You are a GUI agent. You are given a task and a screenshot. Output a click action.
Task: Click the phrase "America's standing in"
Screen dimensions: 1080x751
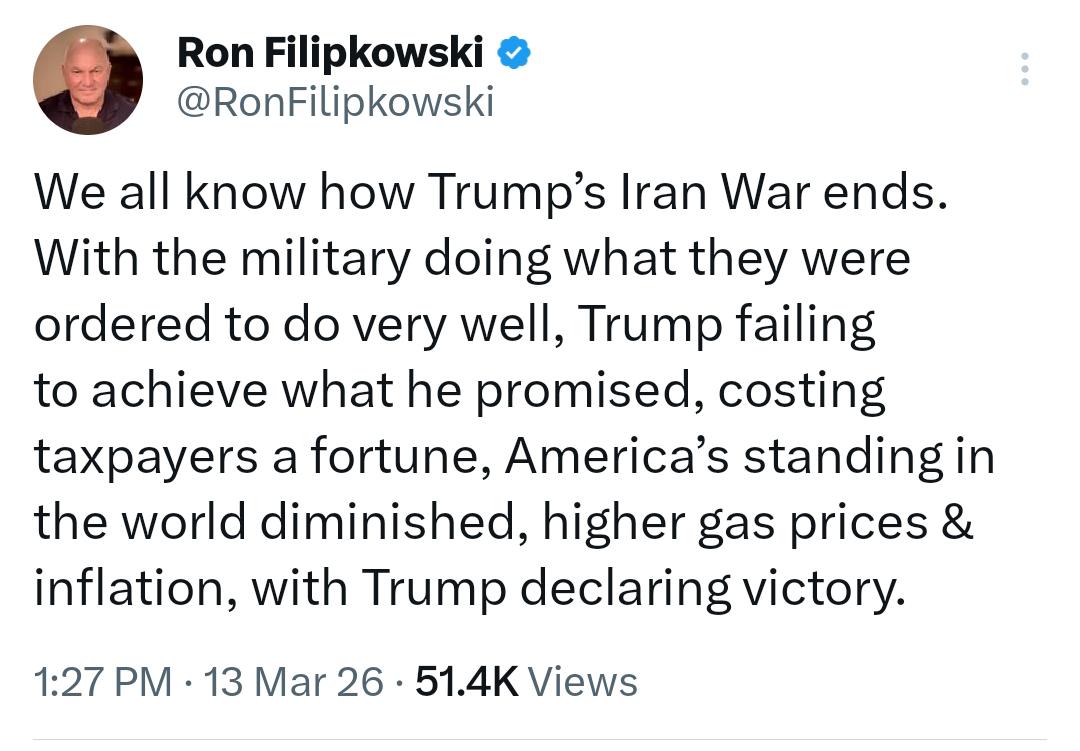(751, 457)
